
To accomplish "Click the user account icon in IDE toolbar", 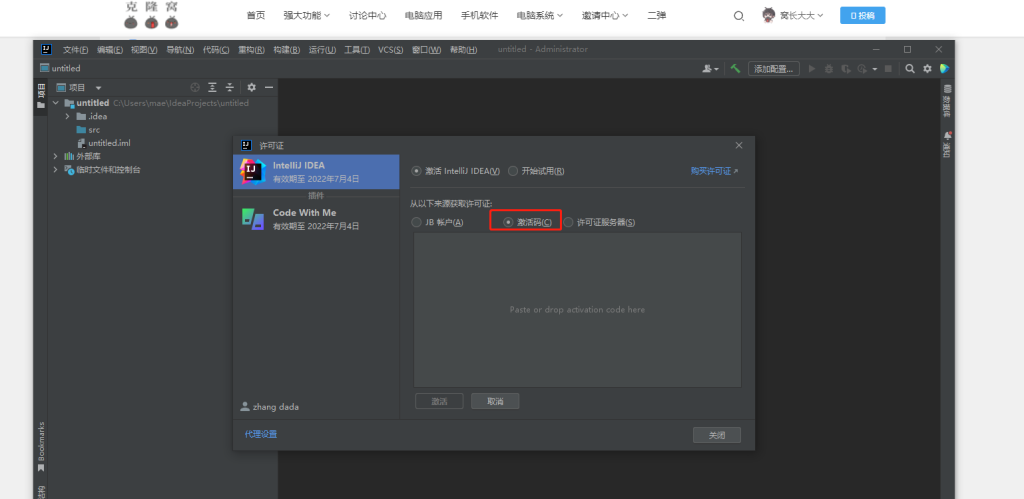I will pyautogui.click(x=707, y=69).
